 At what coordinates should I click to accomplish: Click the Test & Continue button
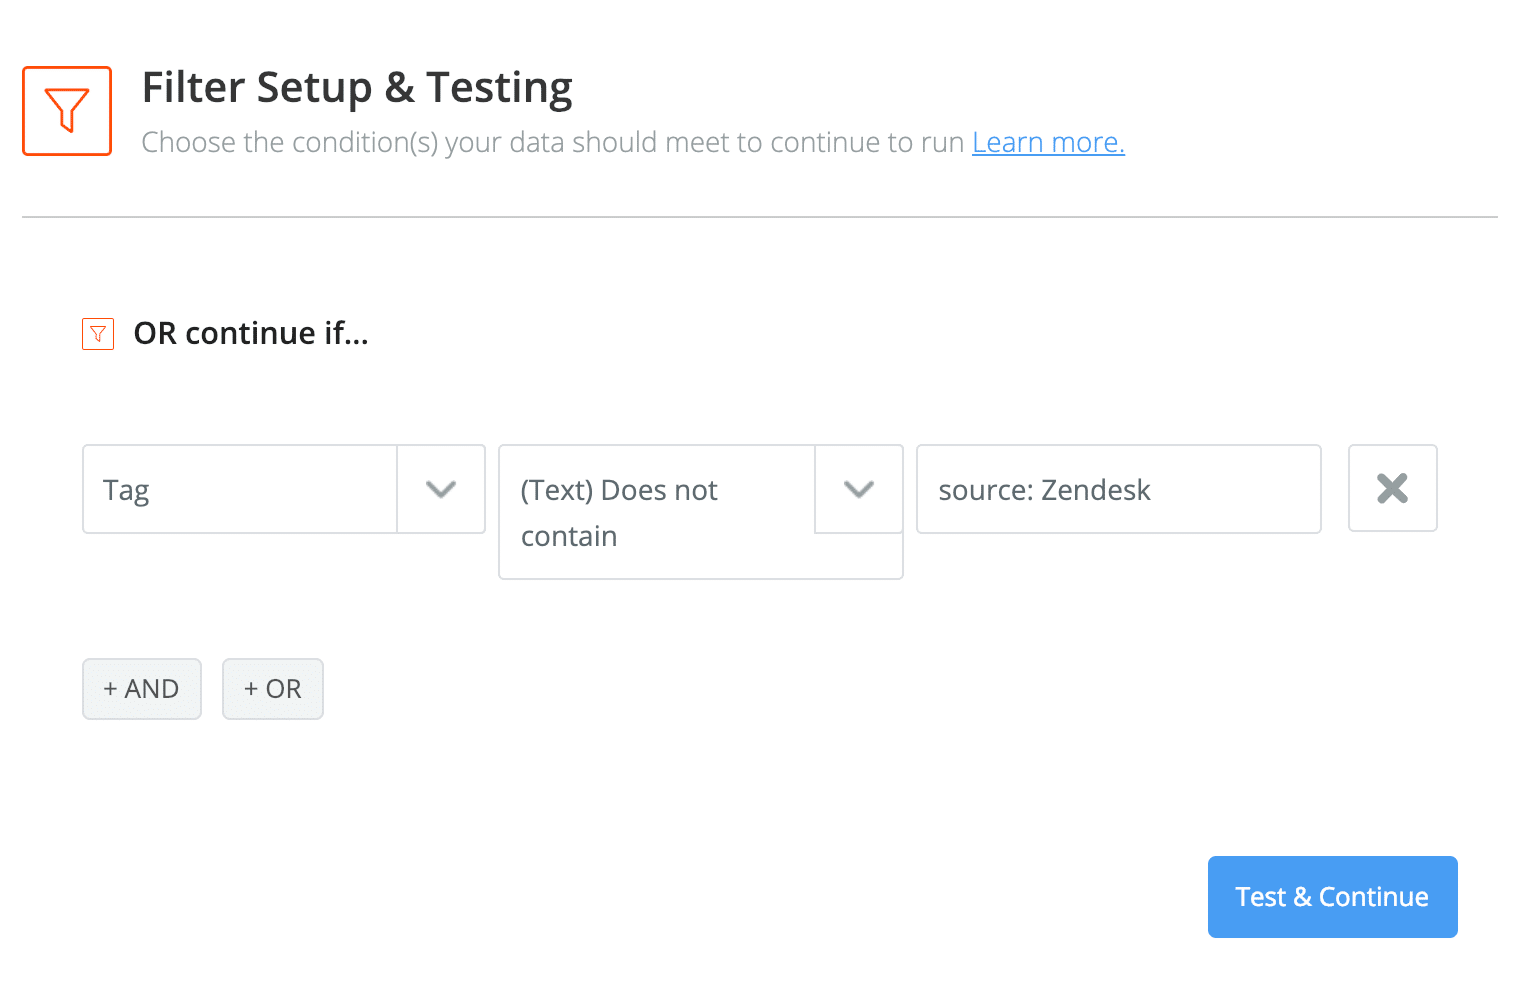pyautogui.click(x=1333, y=897)
